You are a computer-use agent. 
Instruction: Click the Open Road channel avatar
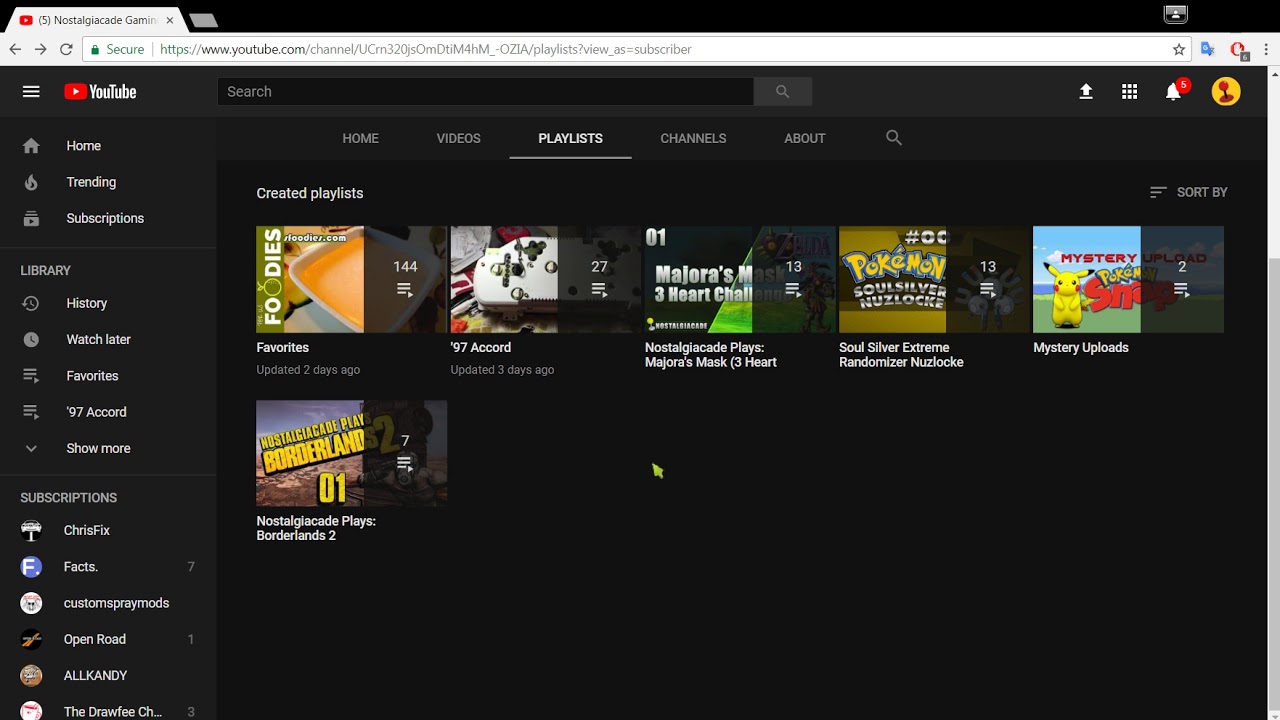click(x=31, y=639)
